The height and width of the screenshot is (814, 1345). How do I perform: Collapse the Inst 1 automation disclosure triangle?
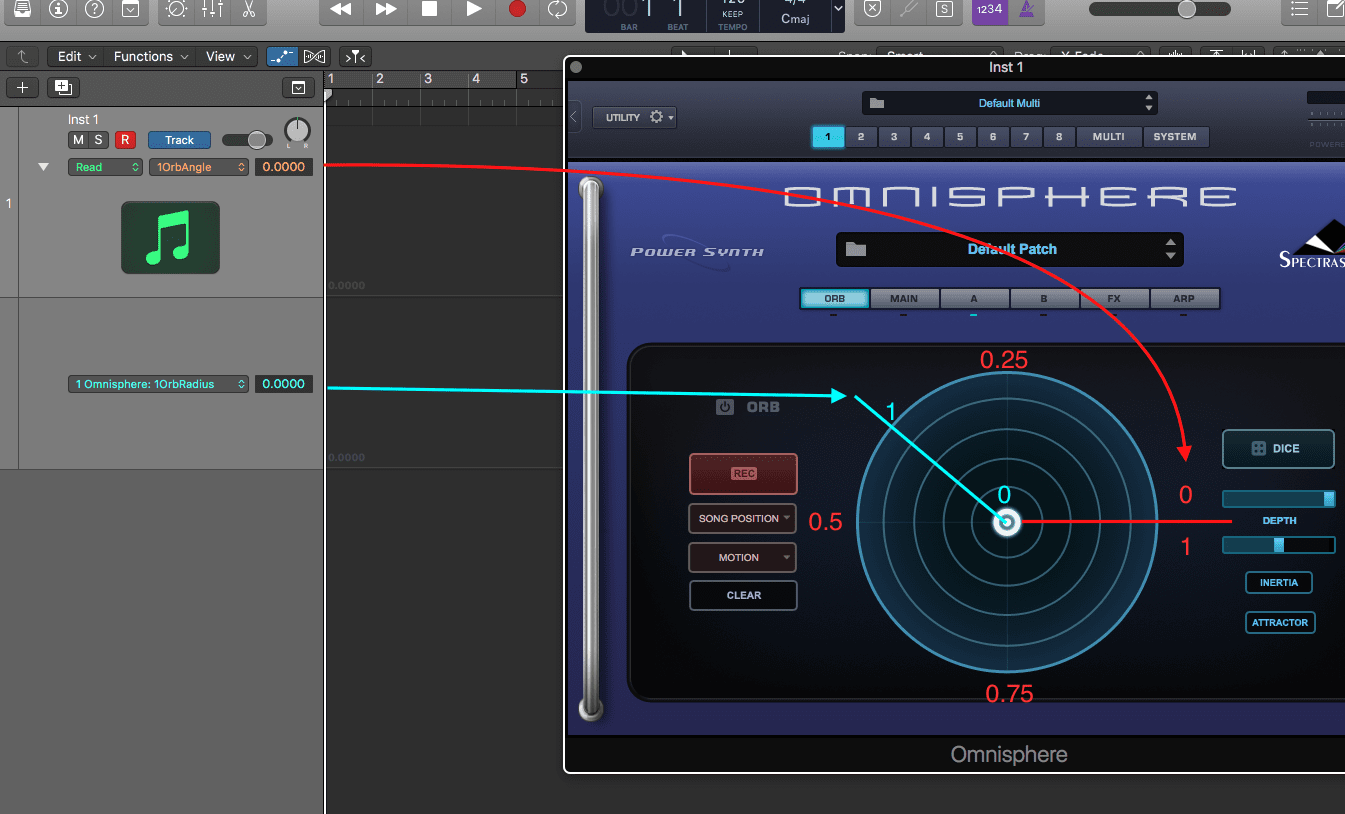43,167
